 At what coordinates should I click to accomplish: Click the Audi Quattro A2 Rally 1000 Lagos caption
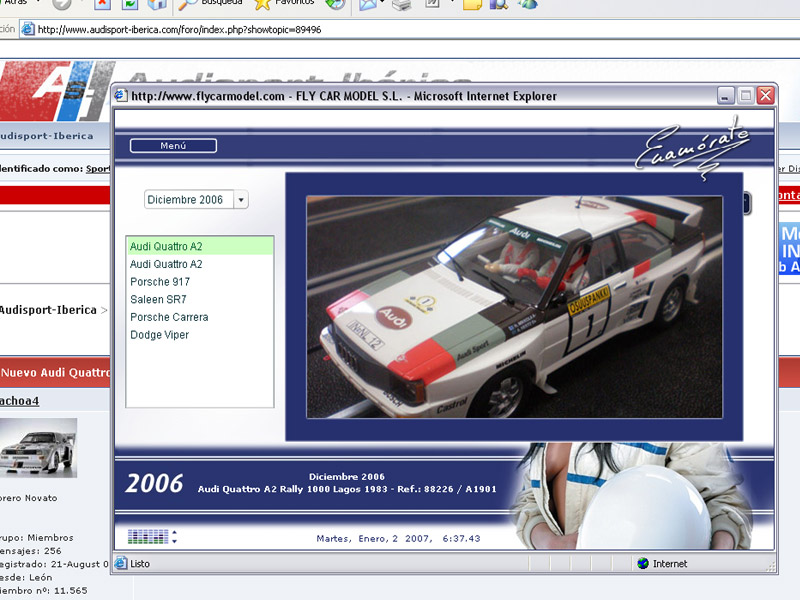[x=347, y=489]
